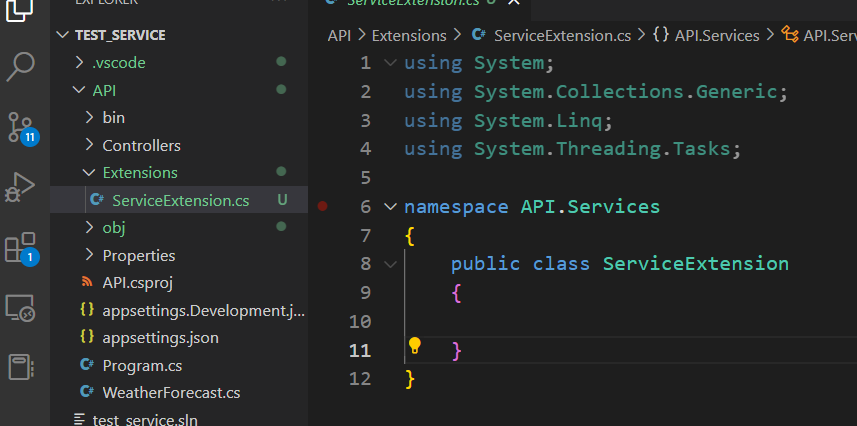This screenshot has height=426, width=857.
Task: Select the ServiceExtension.cs editor tab
Action: (x=413, y=3)
